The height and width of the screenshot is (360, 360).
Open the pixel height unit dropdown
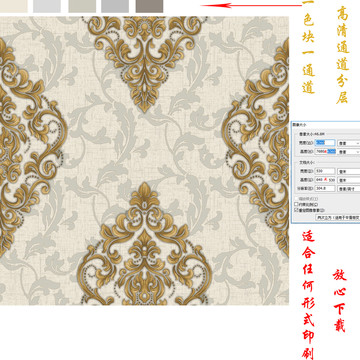point(349,152)
